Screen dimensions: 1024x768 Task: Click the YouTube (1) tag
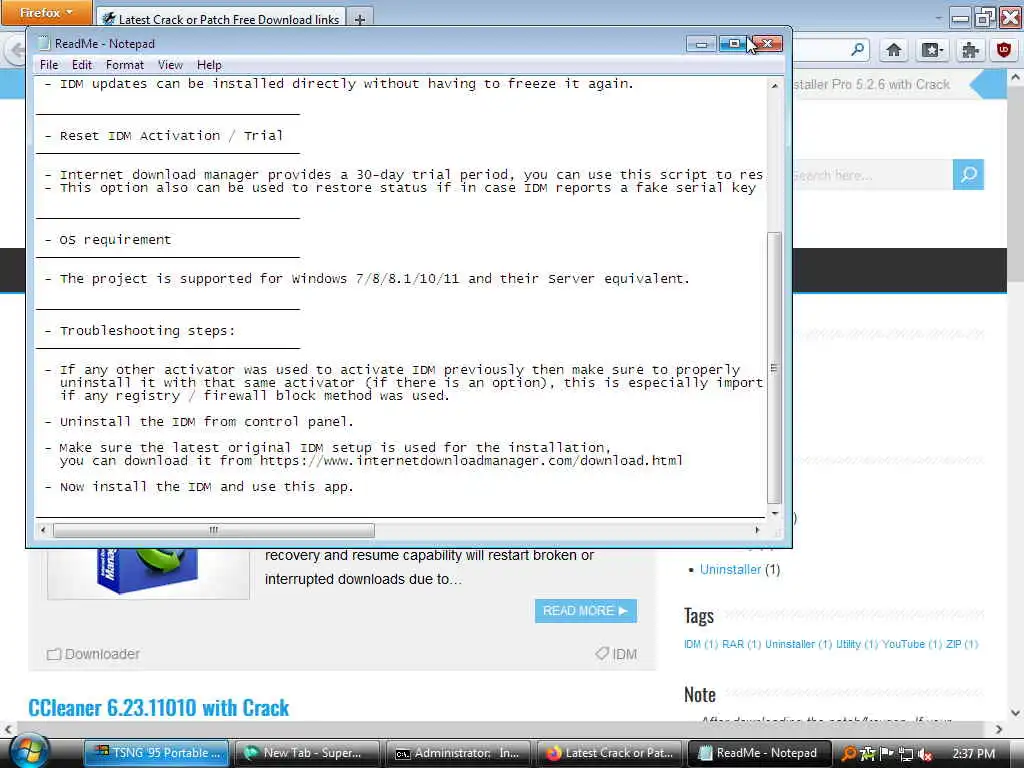[x=912, y=644]
